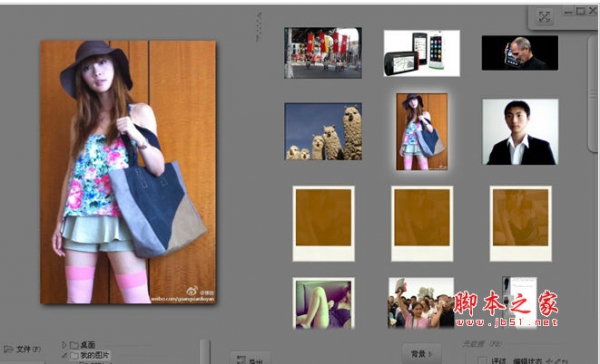Select the purple-tinted legs polaroid thumbnail
Viewport: 600px width, 364px height.
pyautogui.click(x=324, y=303)
